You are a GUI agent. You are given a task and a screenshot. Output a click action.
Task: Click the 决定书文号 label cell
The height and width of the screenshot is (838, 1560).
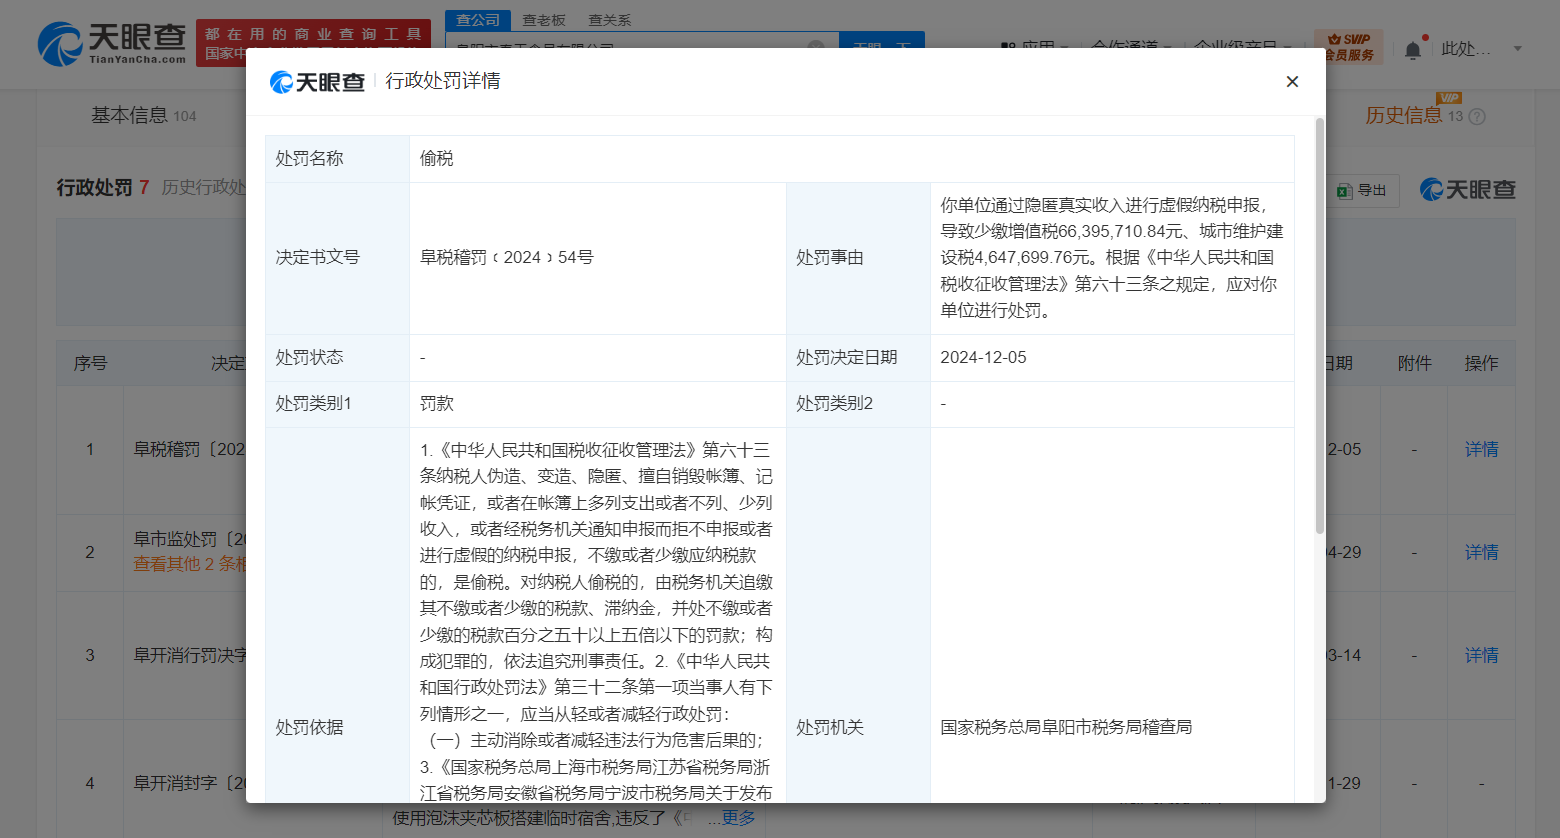pos(337,258)
